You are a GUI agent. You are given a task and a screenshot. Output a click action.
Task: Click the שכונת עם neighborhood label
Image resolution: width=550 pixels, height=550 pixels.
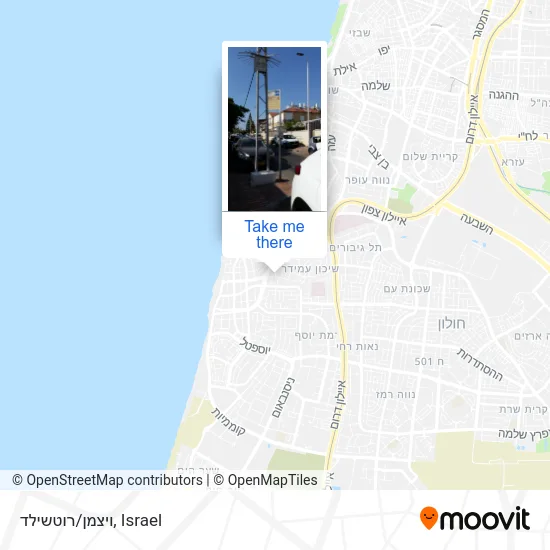407,289
